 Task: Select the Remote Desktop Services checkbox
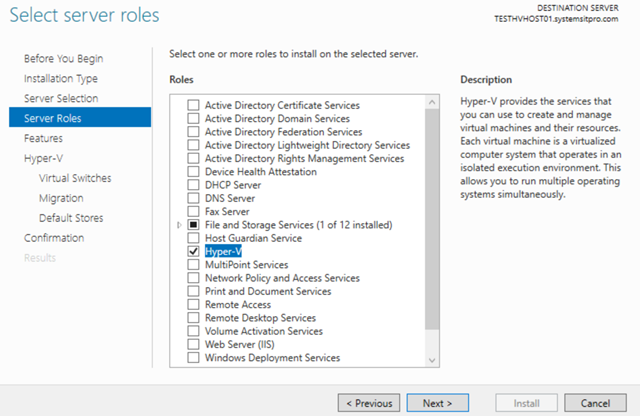193,318
